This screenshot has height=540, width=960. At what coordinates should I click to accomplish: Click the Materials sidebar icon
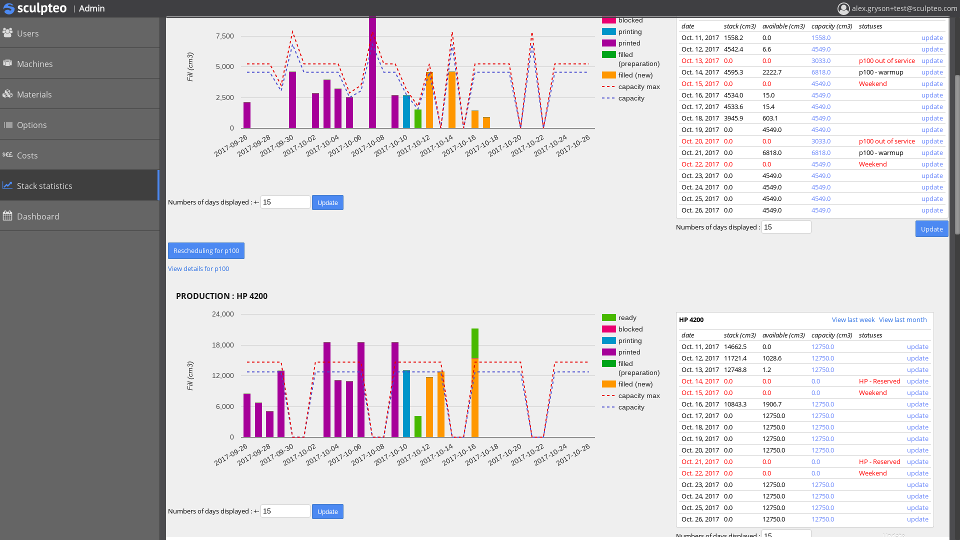coord(7,94)
